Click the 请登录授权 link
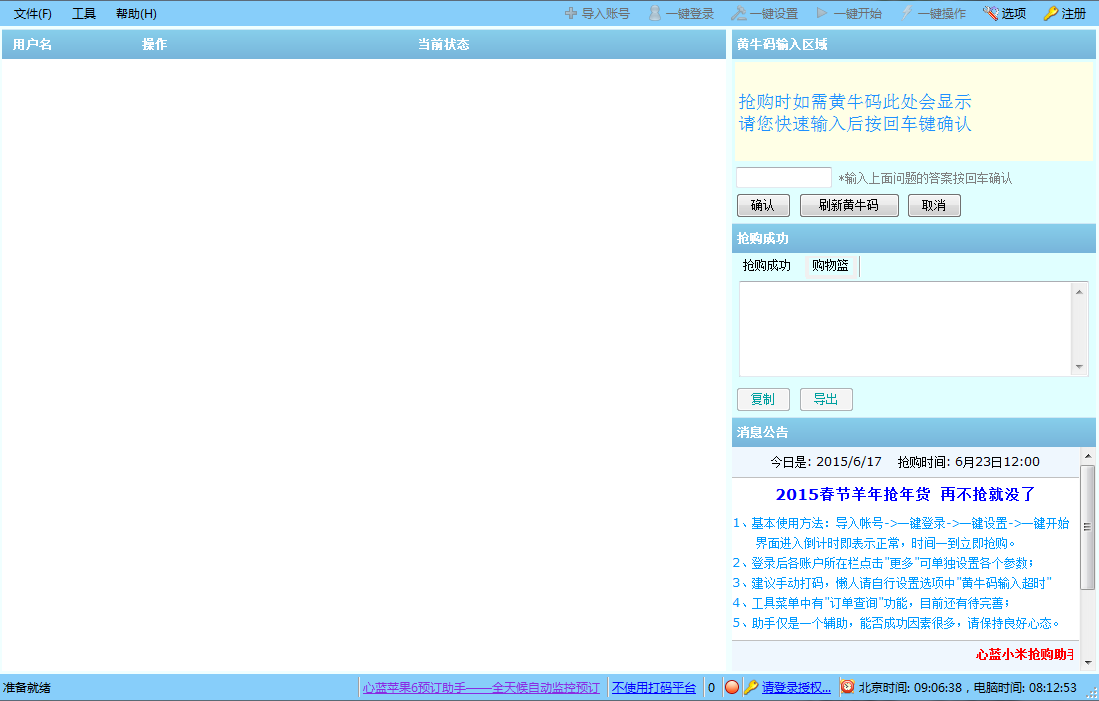1099x701 pixels. click(796, 688)
